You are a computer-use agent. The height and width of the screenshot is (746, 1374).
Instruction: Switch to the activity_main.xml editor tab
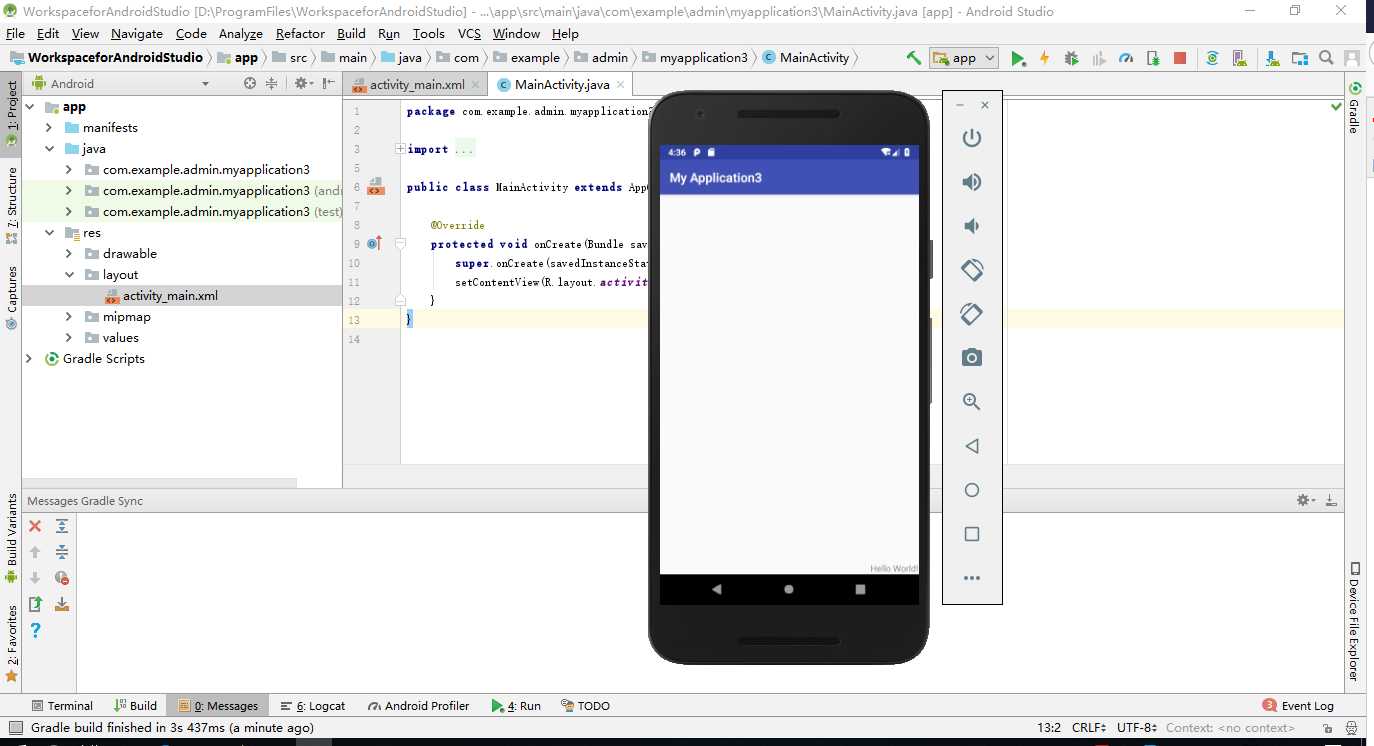click(x=417, y=85)
